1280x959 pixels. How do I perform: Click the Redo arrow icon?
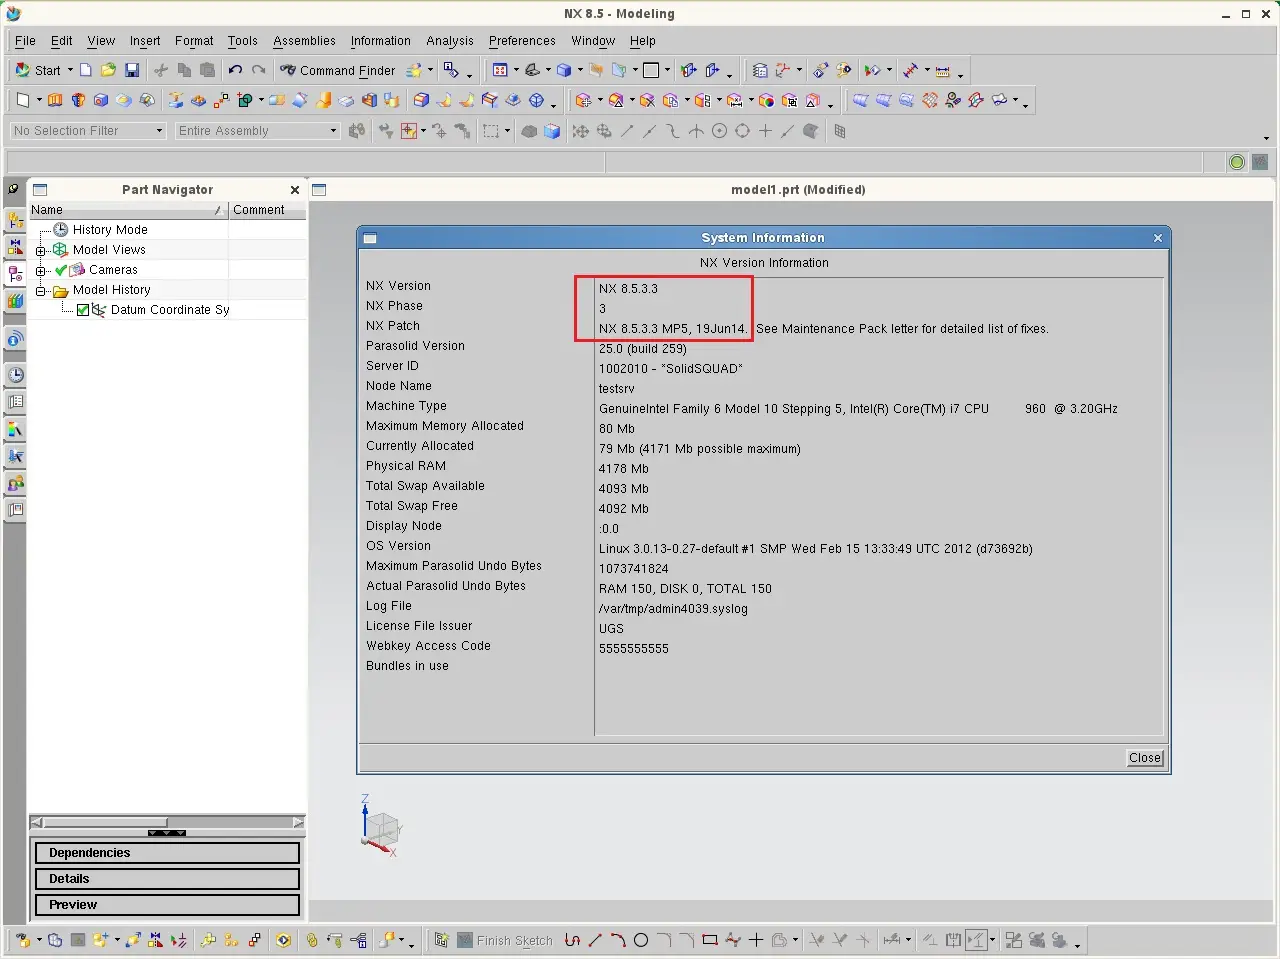tap(258, 70)
